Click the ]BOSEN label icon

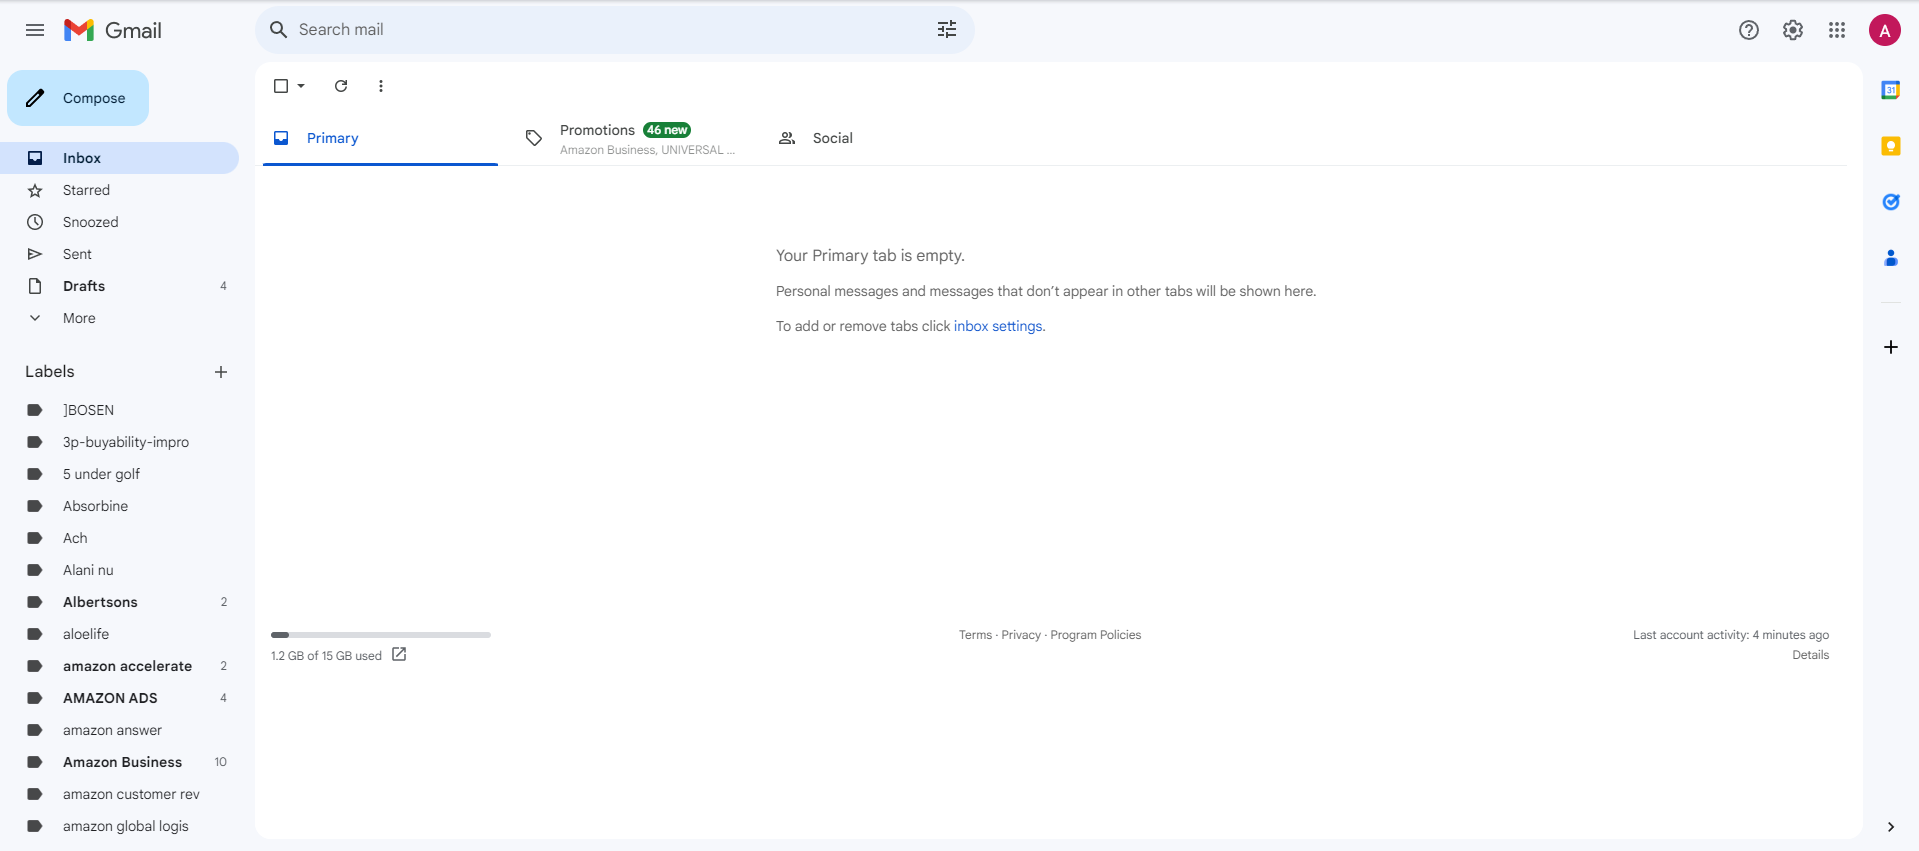35,410
